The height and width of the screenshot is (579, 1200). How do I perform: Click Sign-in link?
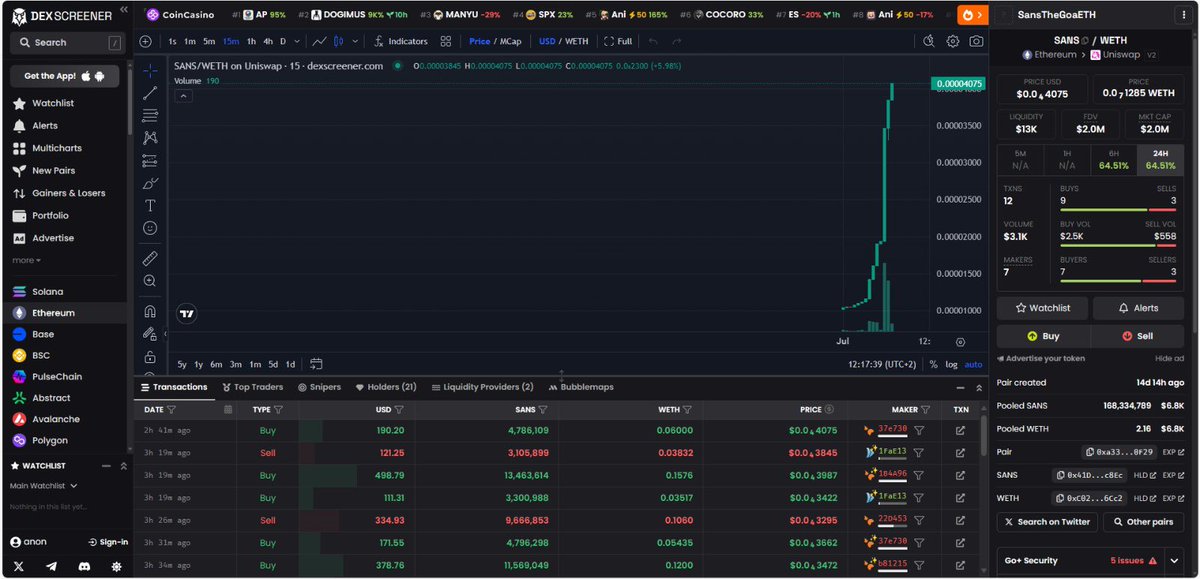click(109, 542)
